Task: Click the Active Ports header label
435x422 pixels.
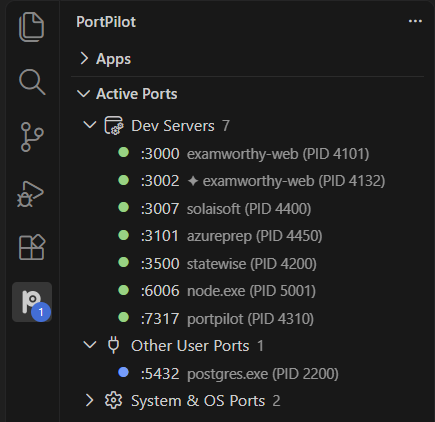Action: (137, 94)
